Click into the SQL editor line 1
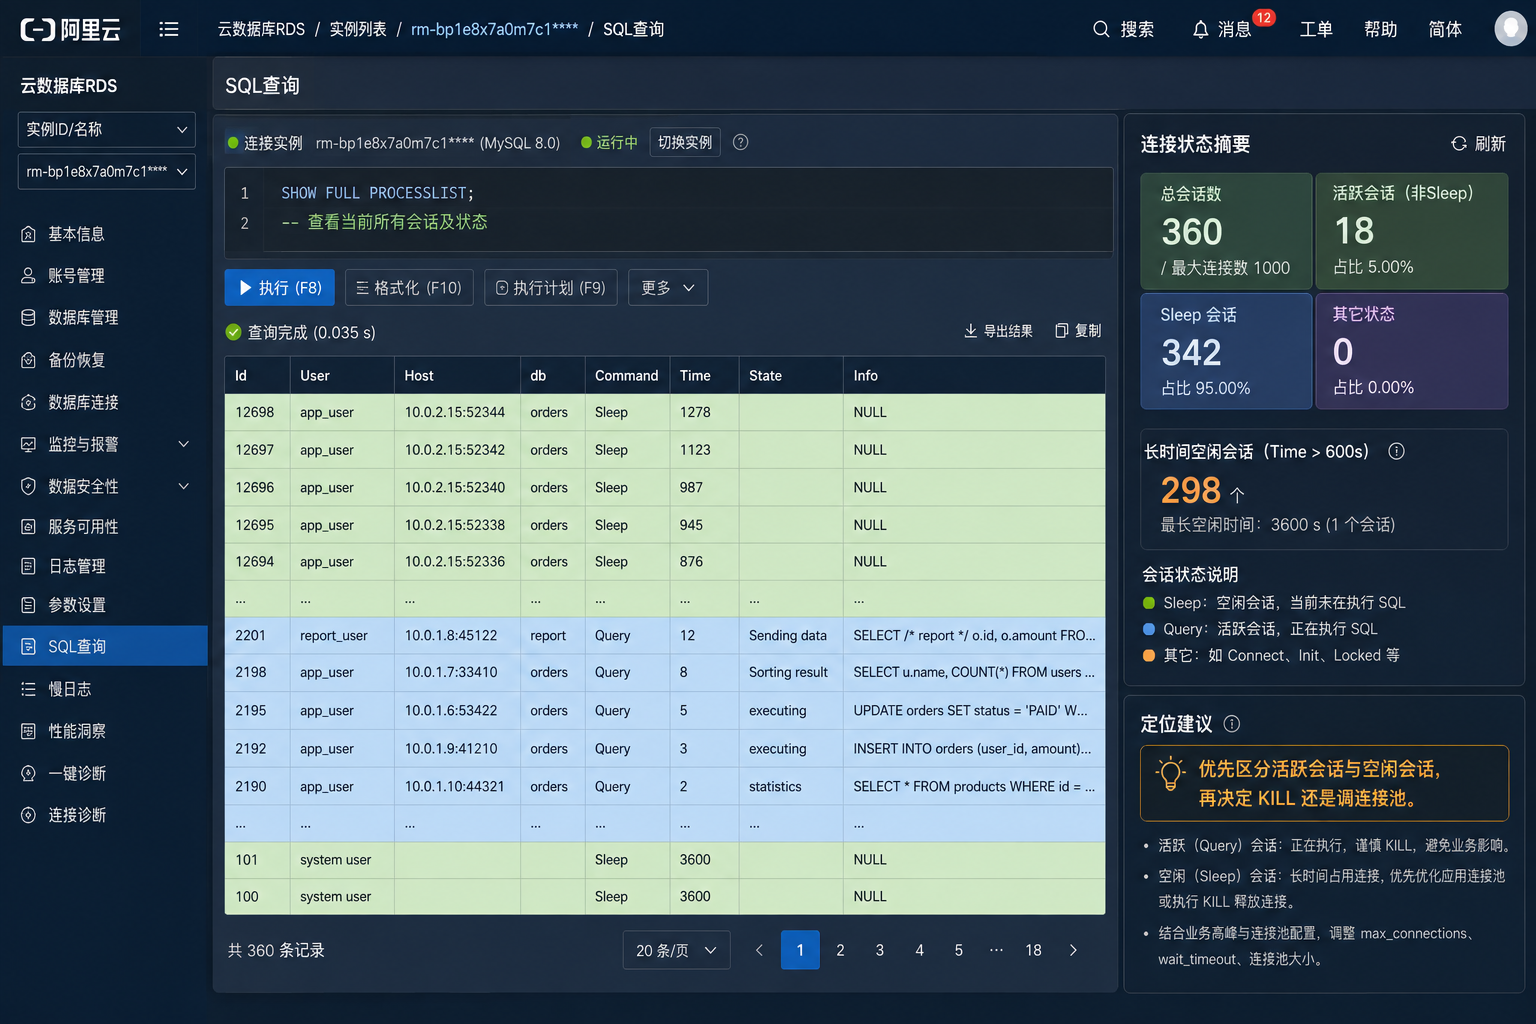The width and height of the screenshot is (1536, 1024). pyautogui.click(x=690, y=193)
